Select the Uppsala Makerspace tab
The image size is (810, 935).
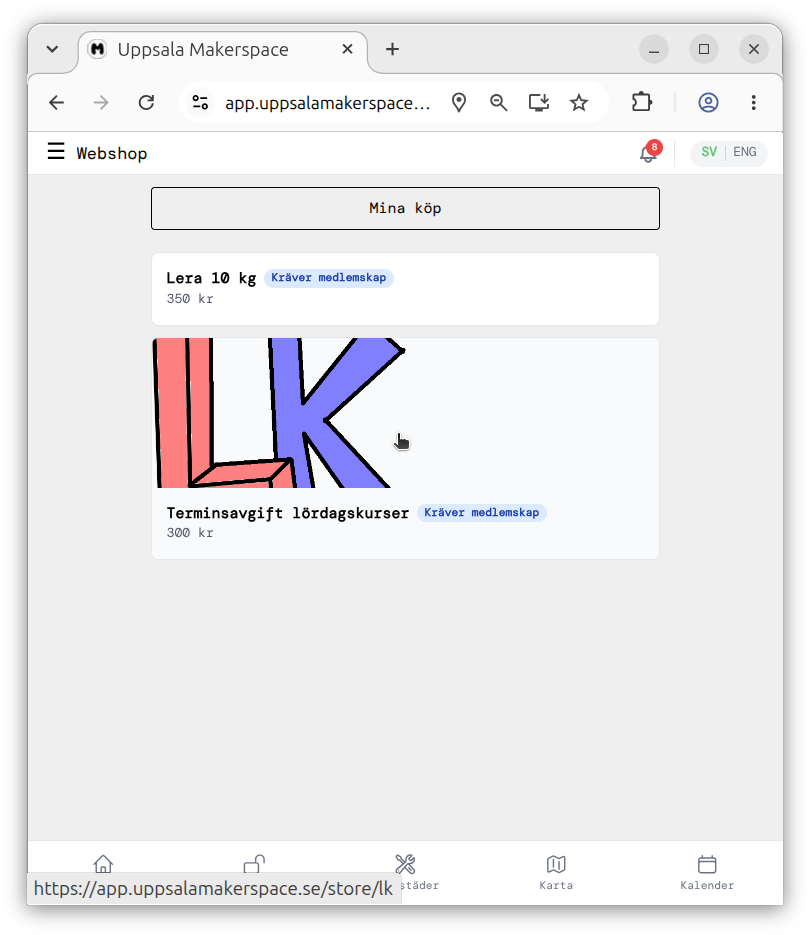click(x=222, y=49)
